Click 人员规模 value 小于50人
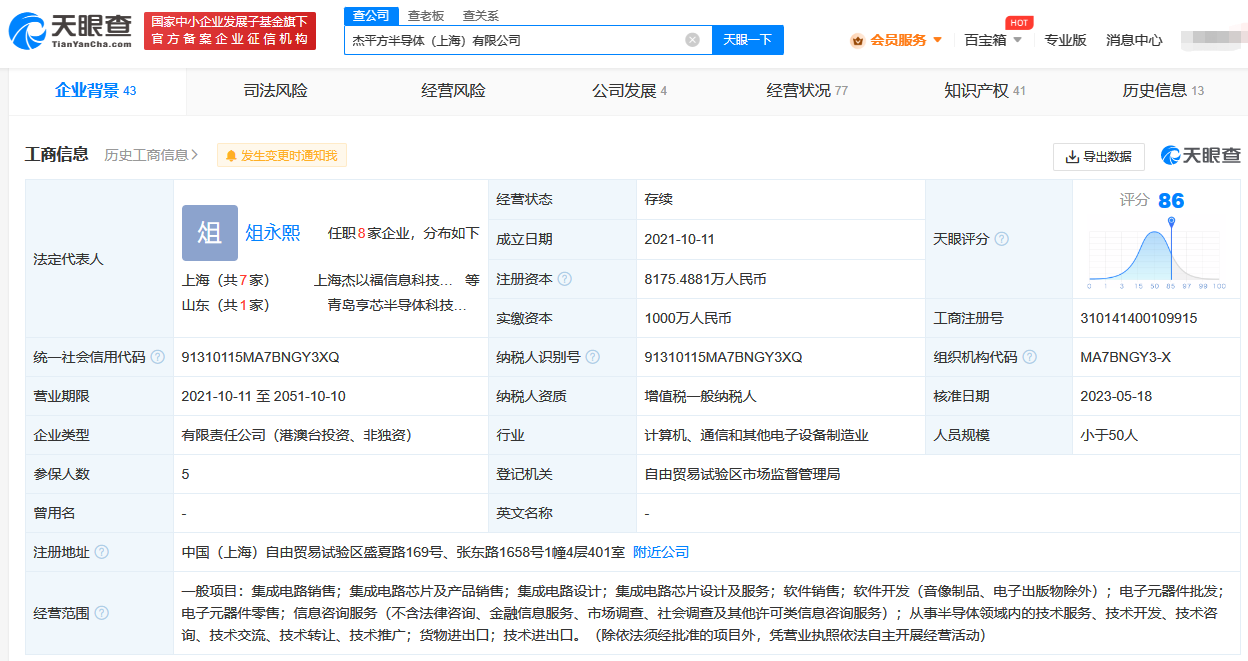The width and height of the screenshot is (1248, 661). [1109, 435]
